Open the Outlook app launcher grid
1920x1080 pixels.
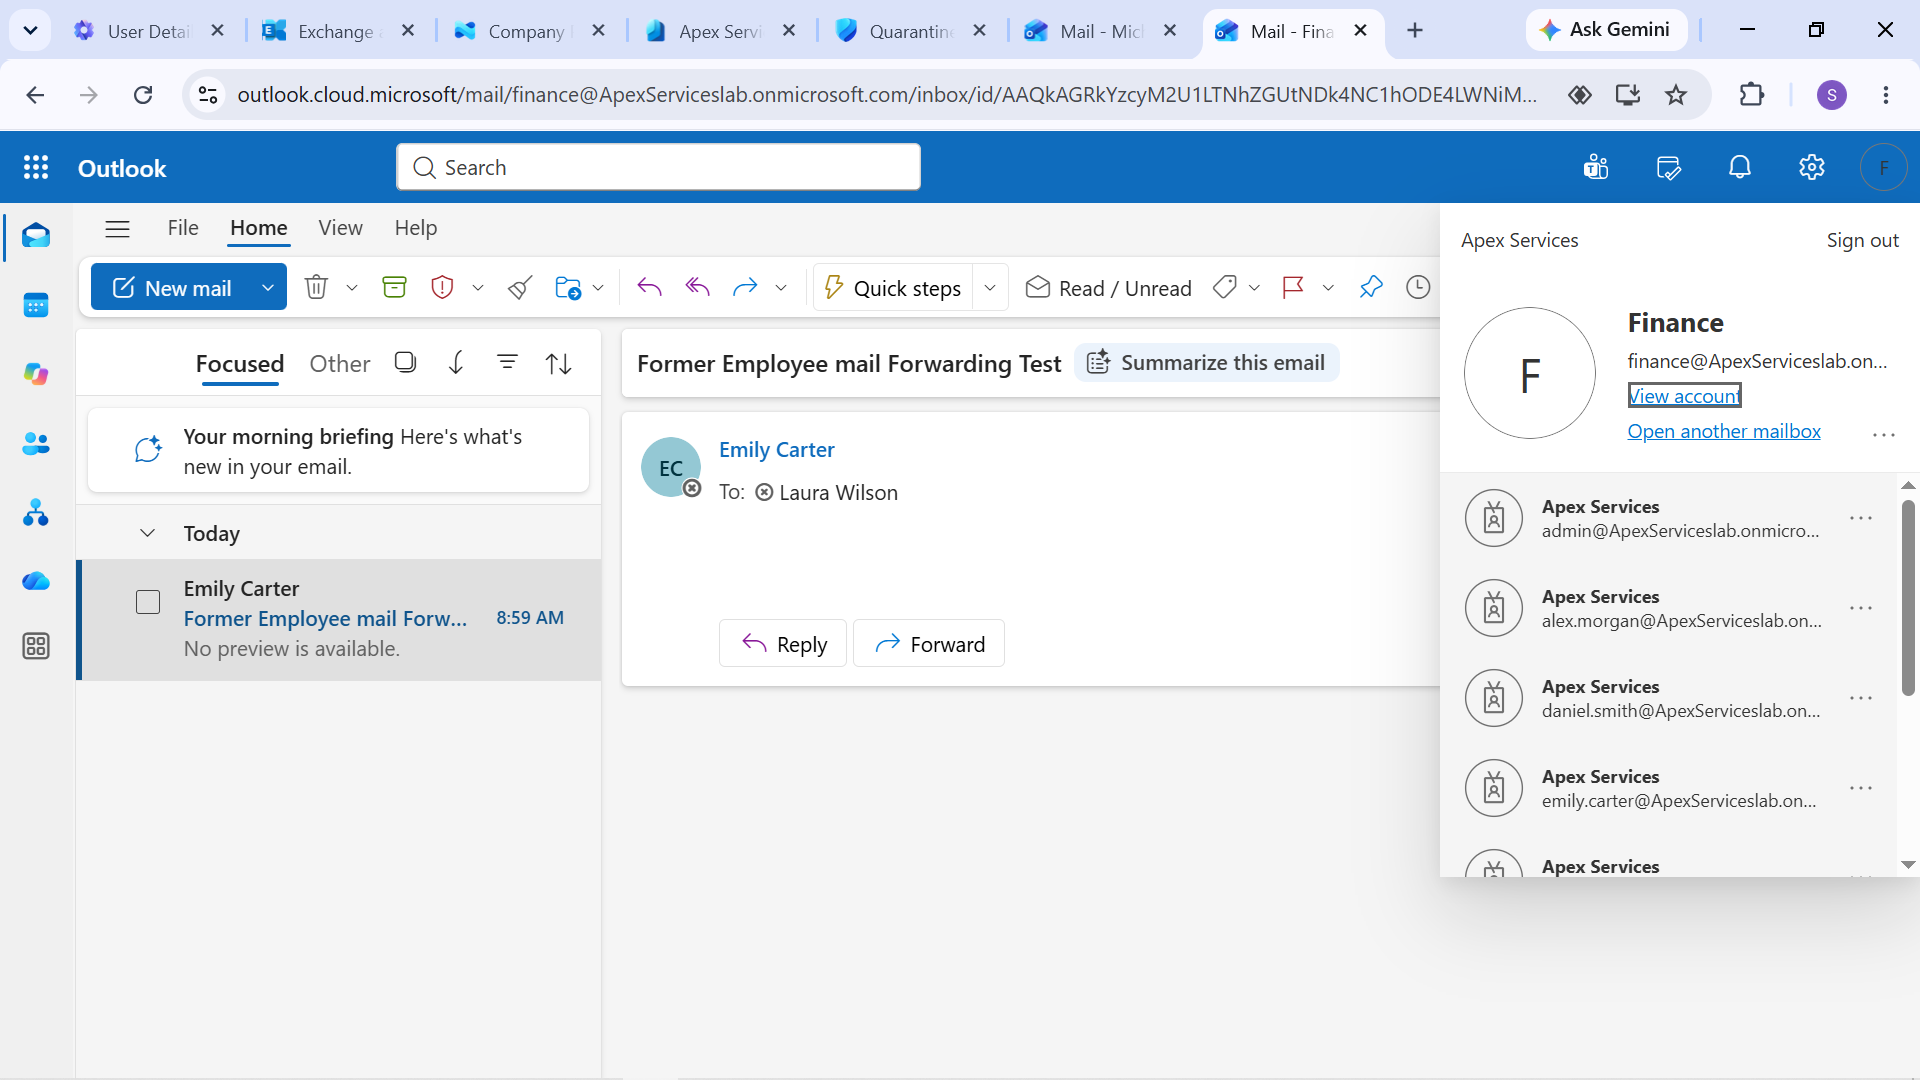pyautogui.click(x=36, y=168)
